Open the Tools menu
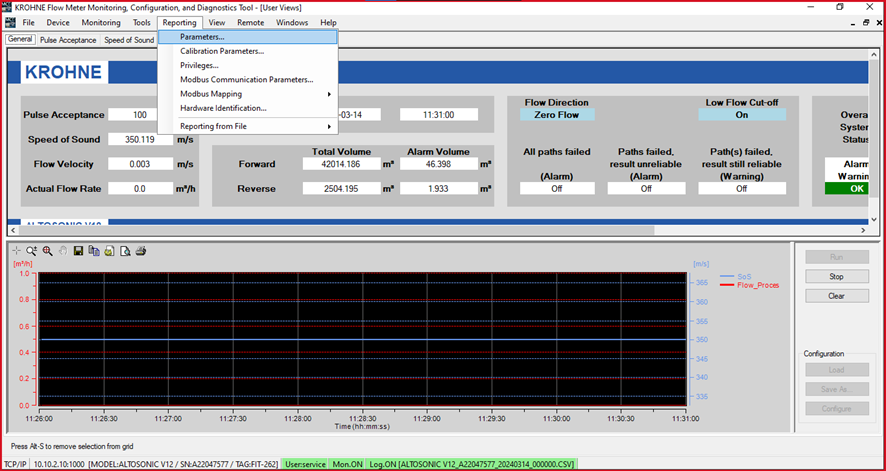Image resolution: width=886 pixels, height=471 pixels. tap(142, 23)
